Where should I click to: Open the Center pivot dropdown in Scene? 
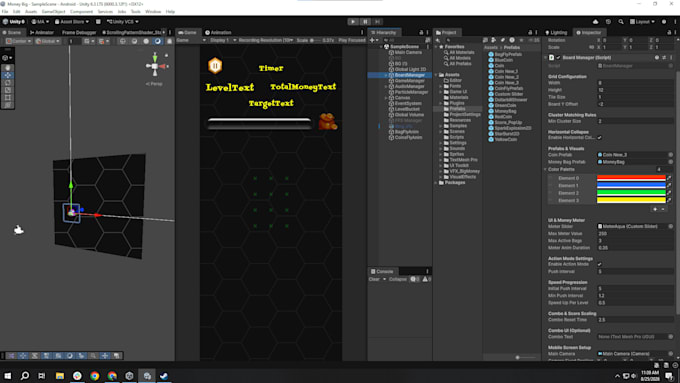click(x=19, y=41)
